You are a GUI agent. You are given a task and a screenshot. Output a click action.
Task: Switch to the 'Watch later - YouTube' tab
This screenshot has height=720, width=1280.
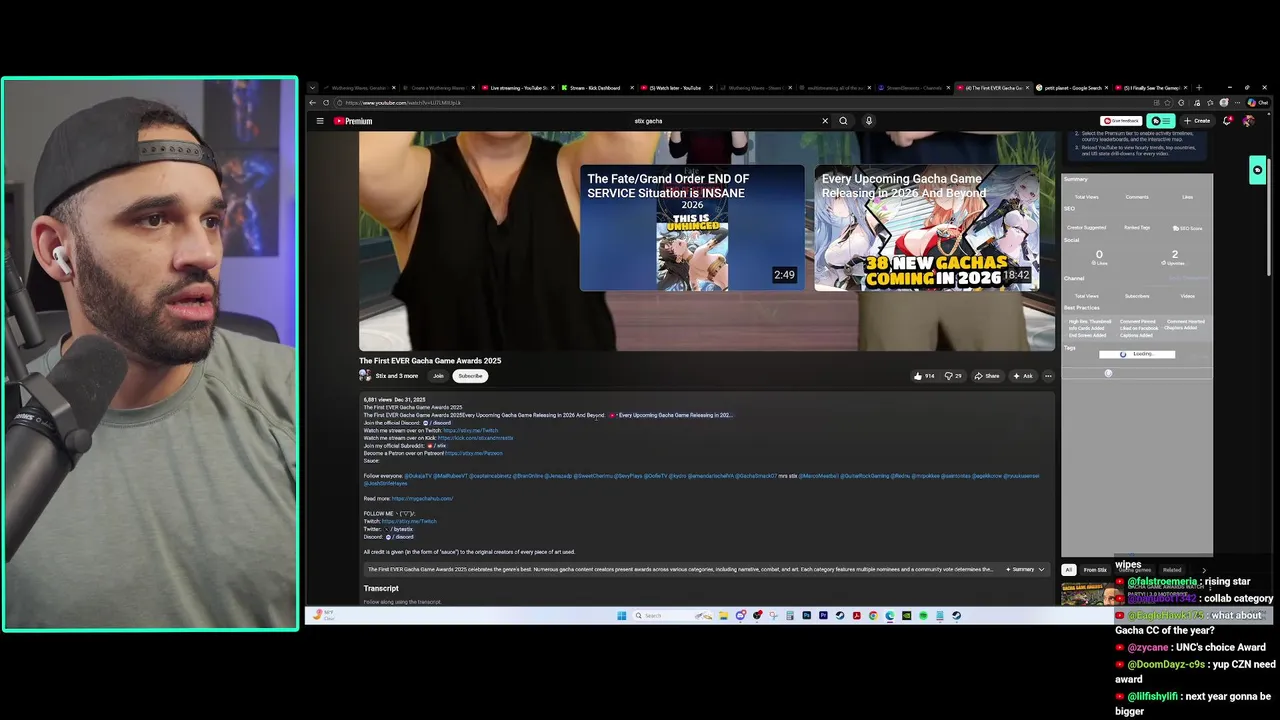(676, 88)
